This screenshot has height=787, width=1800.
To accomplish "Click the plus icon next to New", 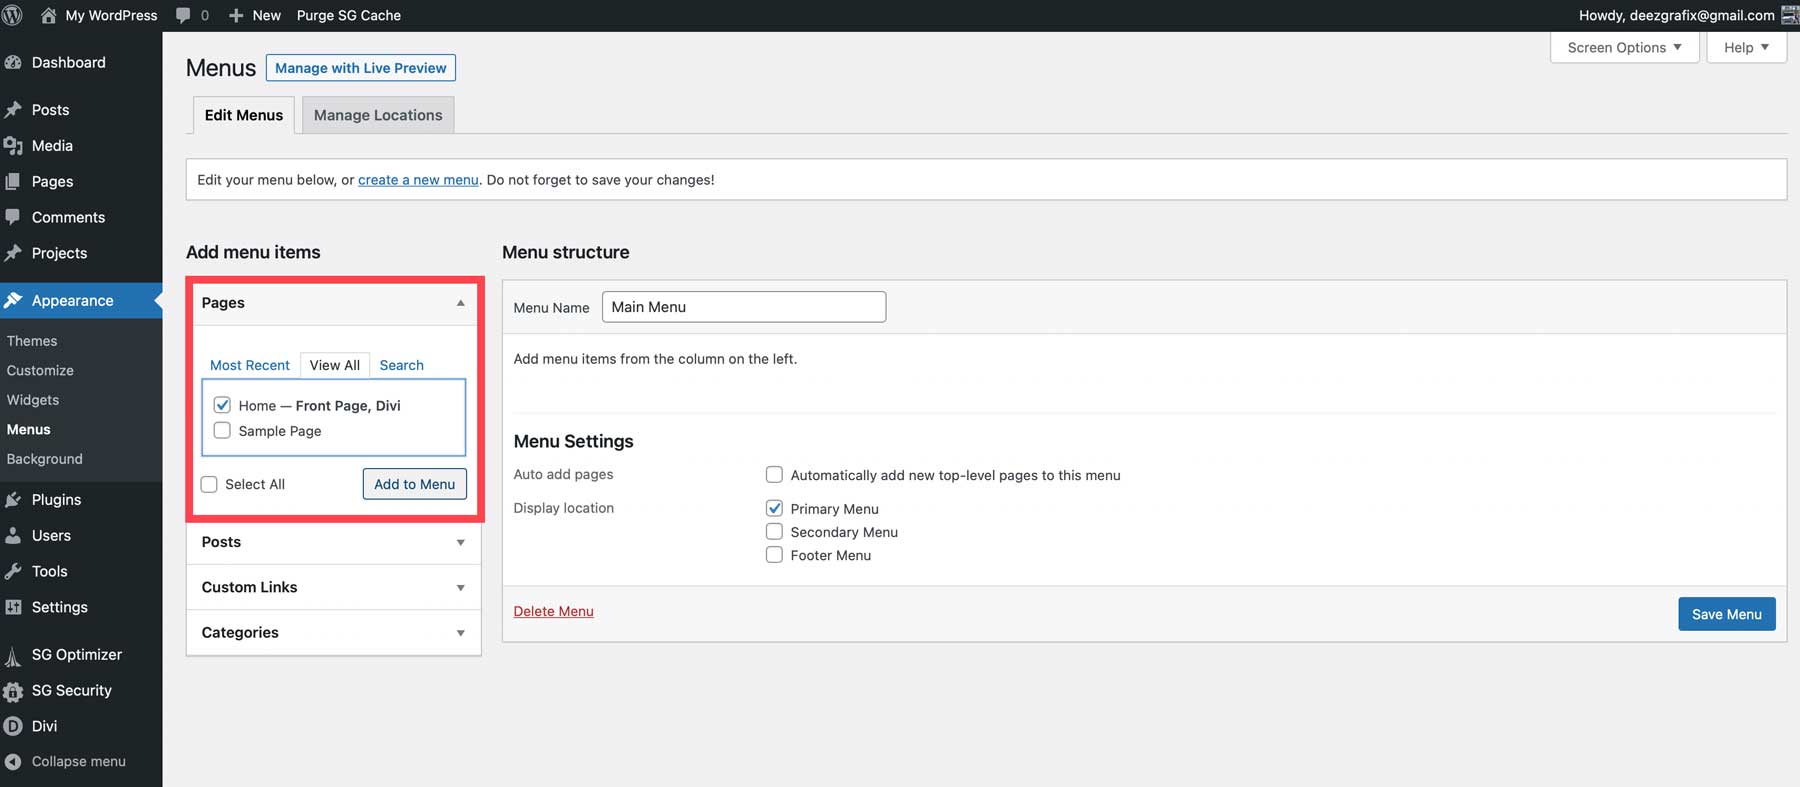I will tap(236, 15).
